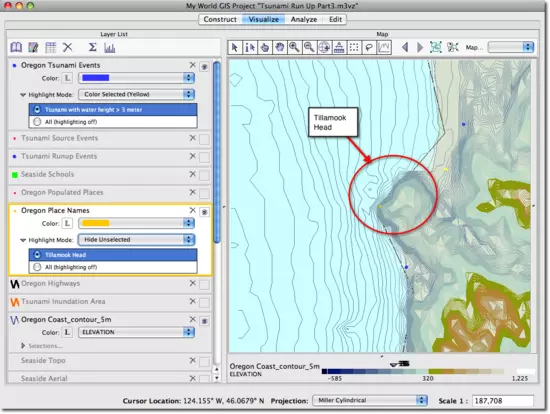Select the elevation profile graph tool

[x=384, y=47]
